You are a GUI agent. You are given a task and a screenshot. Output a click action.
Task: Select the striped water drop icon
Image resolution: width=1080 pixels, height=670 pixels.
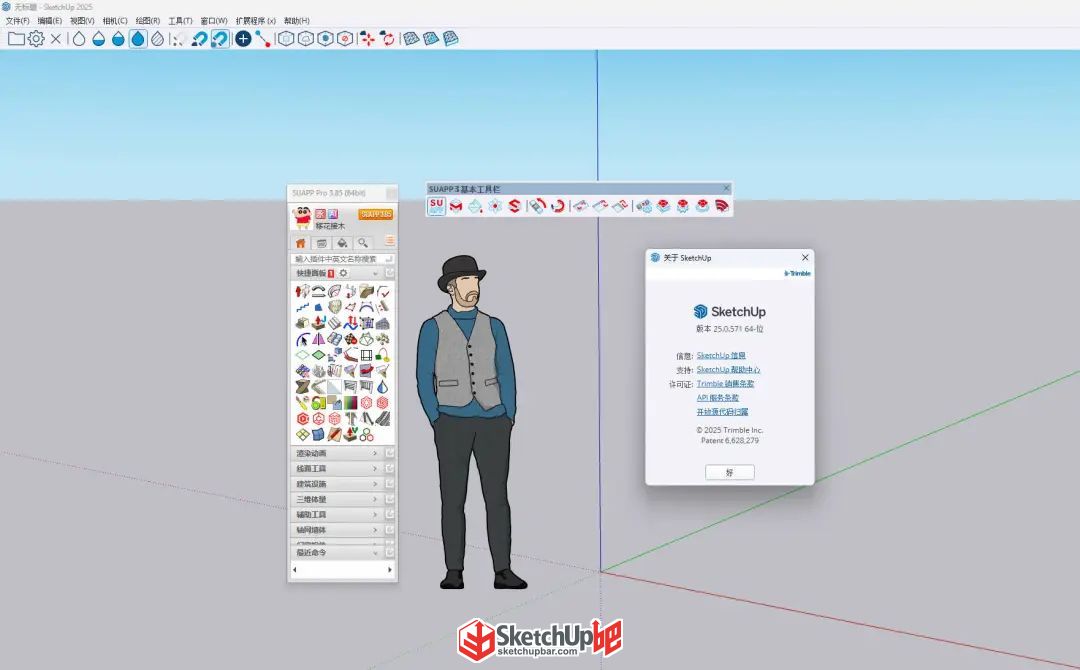tap(158, 39)
